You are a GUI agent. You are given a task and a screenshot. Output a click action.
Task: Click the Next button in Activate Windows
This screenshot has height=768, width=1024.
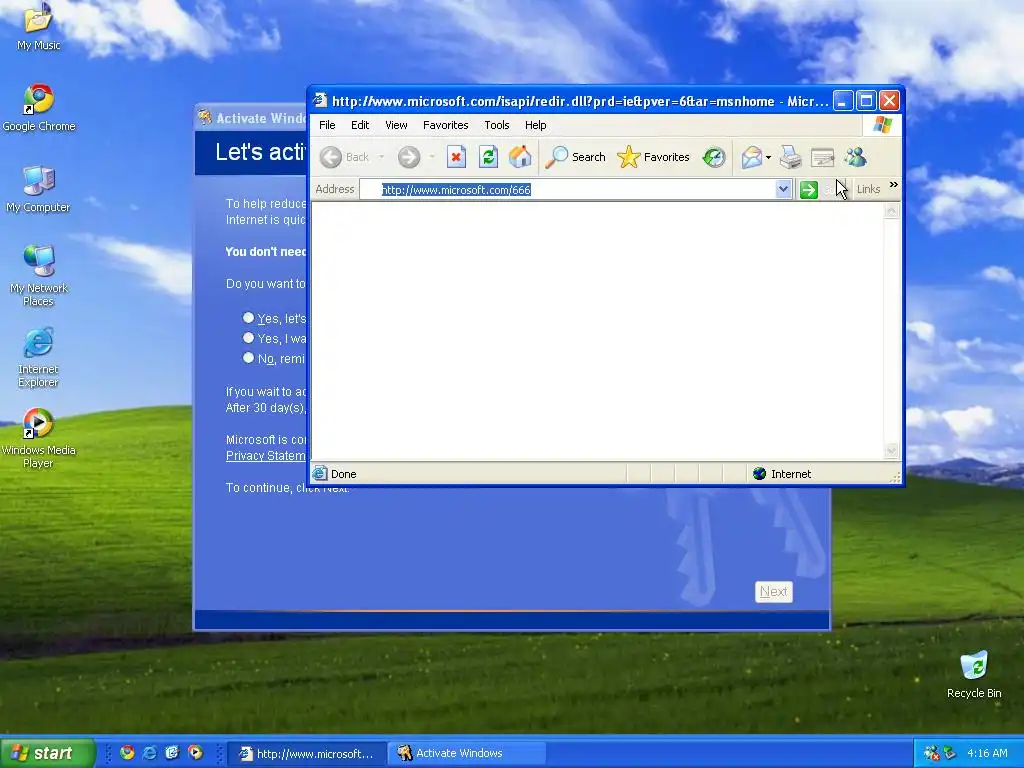[773, 592]
